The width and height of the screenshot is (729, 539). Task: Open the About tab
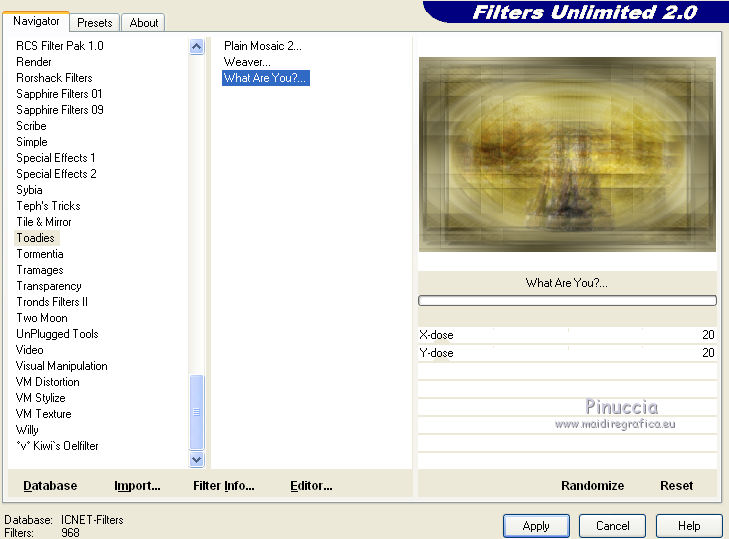pyautogui.click(x=144, y=23)
